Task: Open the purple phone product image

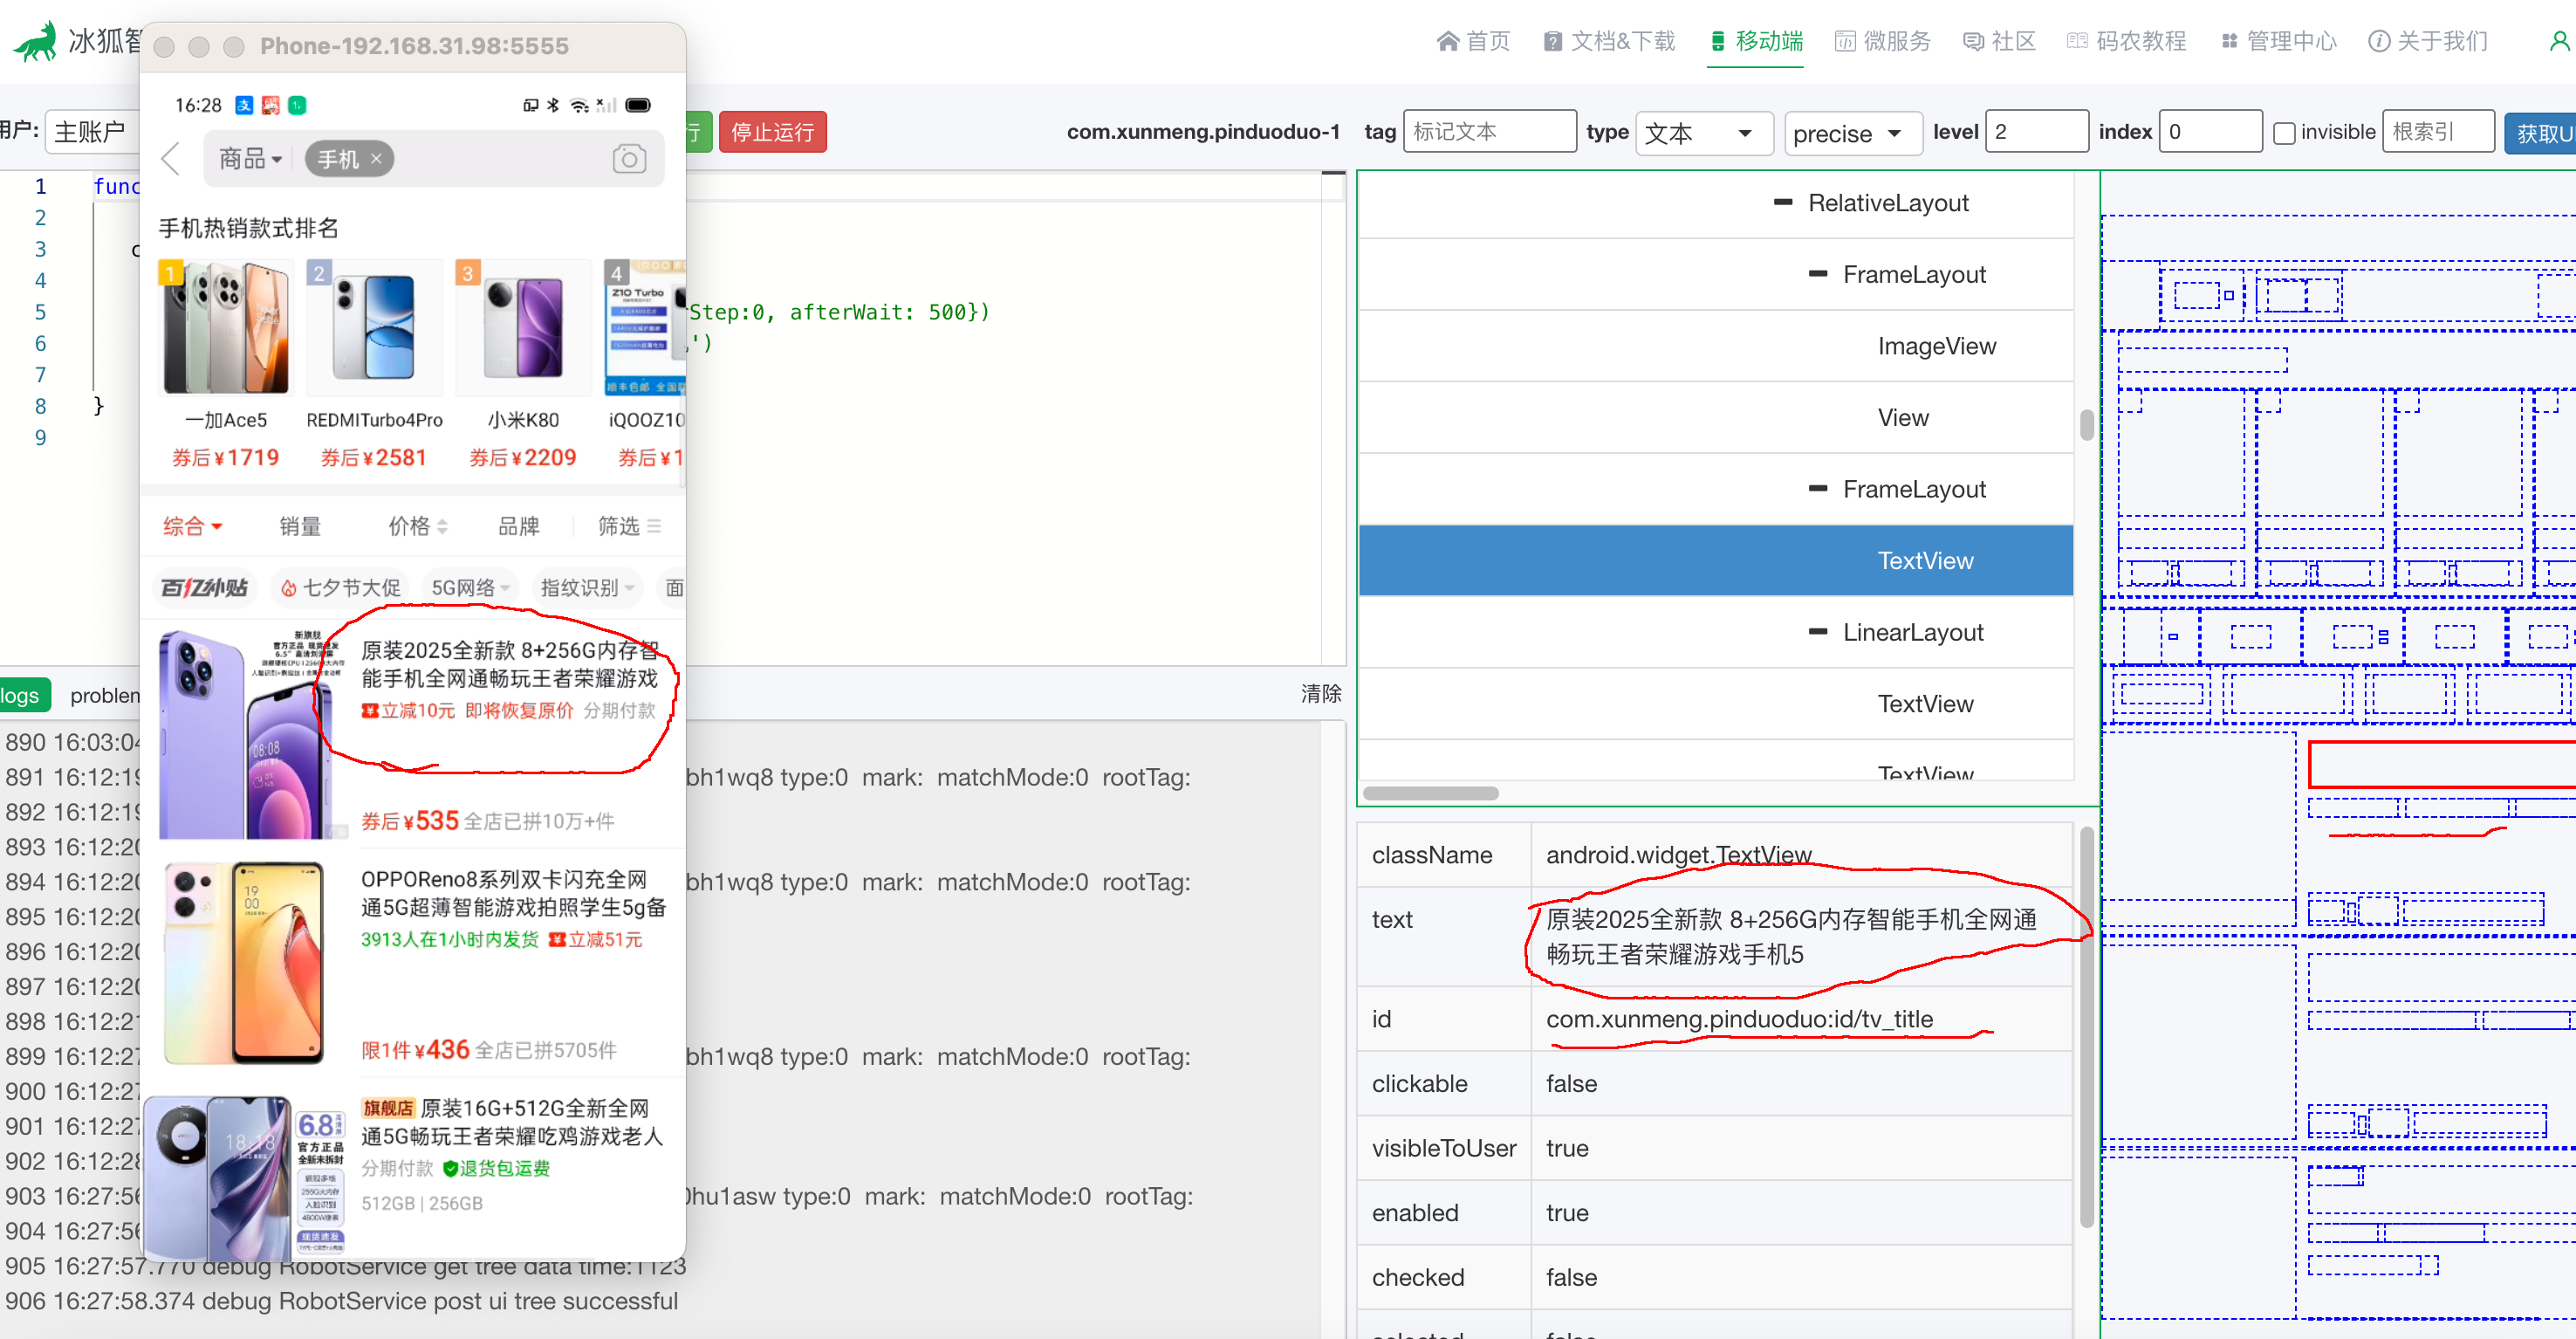Action: tap(252, 733)
